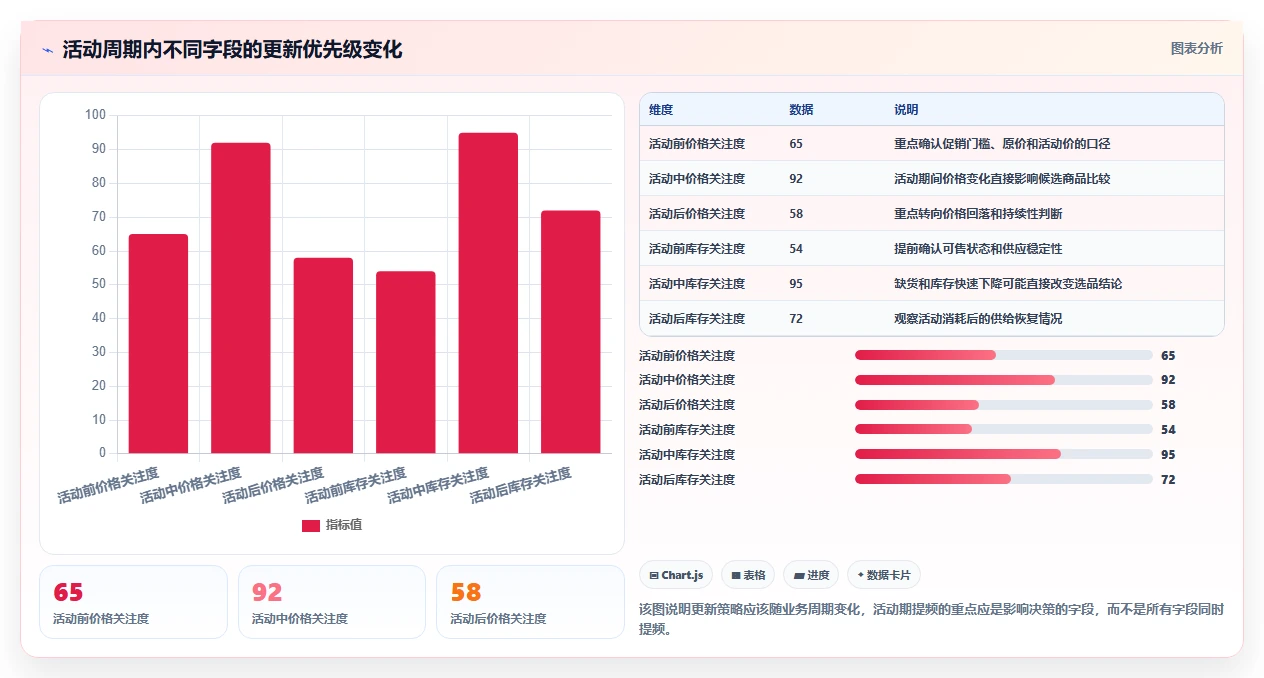The image size is (1264, 678).
Task: Click description 提前确认可售状态和供应稳定性
Action: point(978,249)
